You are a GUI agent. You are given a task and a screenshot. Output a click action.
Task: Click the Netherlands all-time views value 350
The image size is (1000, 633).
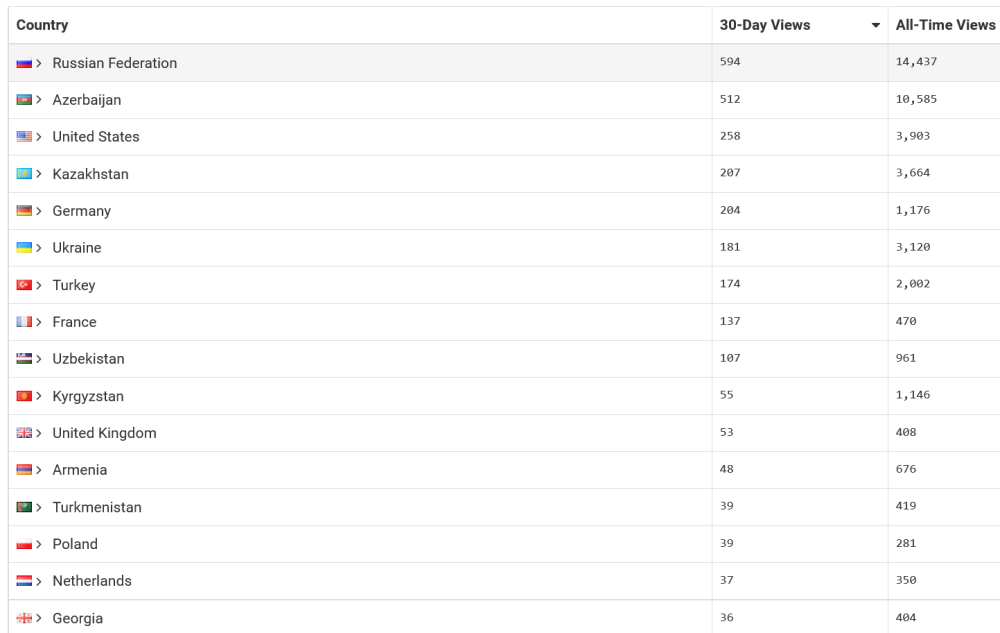point(906,581)
